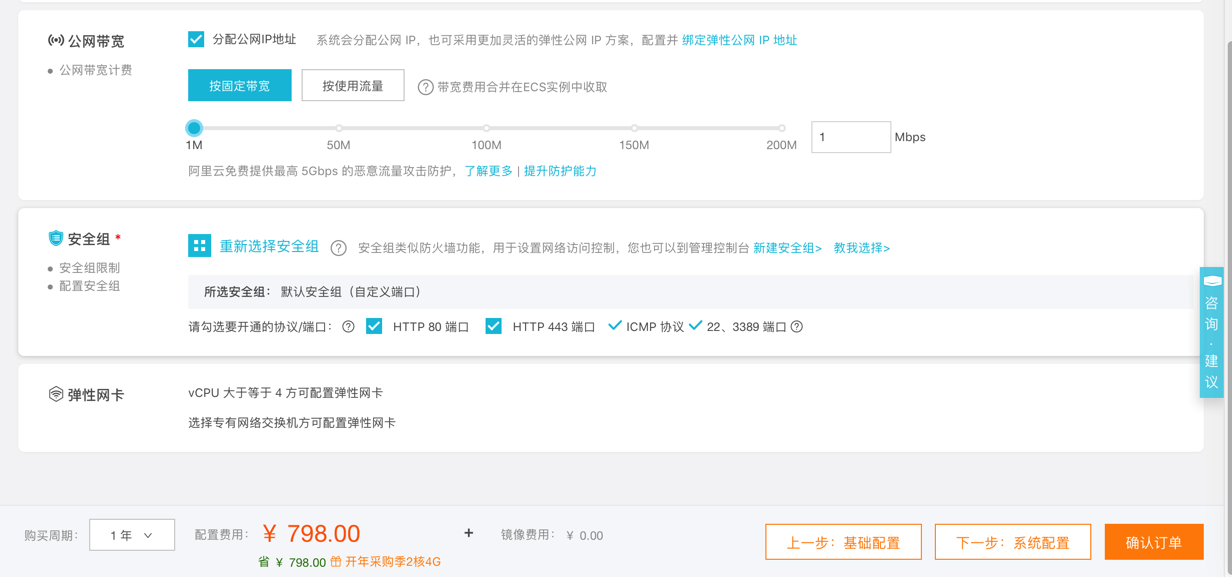Click the elastic network card icon
Screen dimensions: 1232x577
click(56, 394)
